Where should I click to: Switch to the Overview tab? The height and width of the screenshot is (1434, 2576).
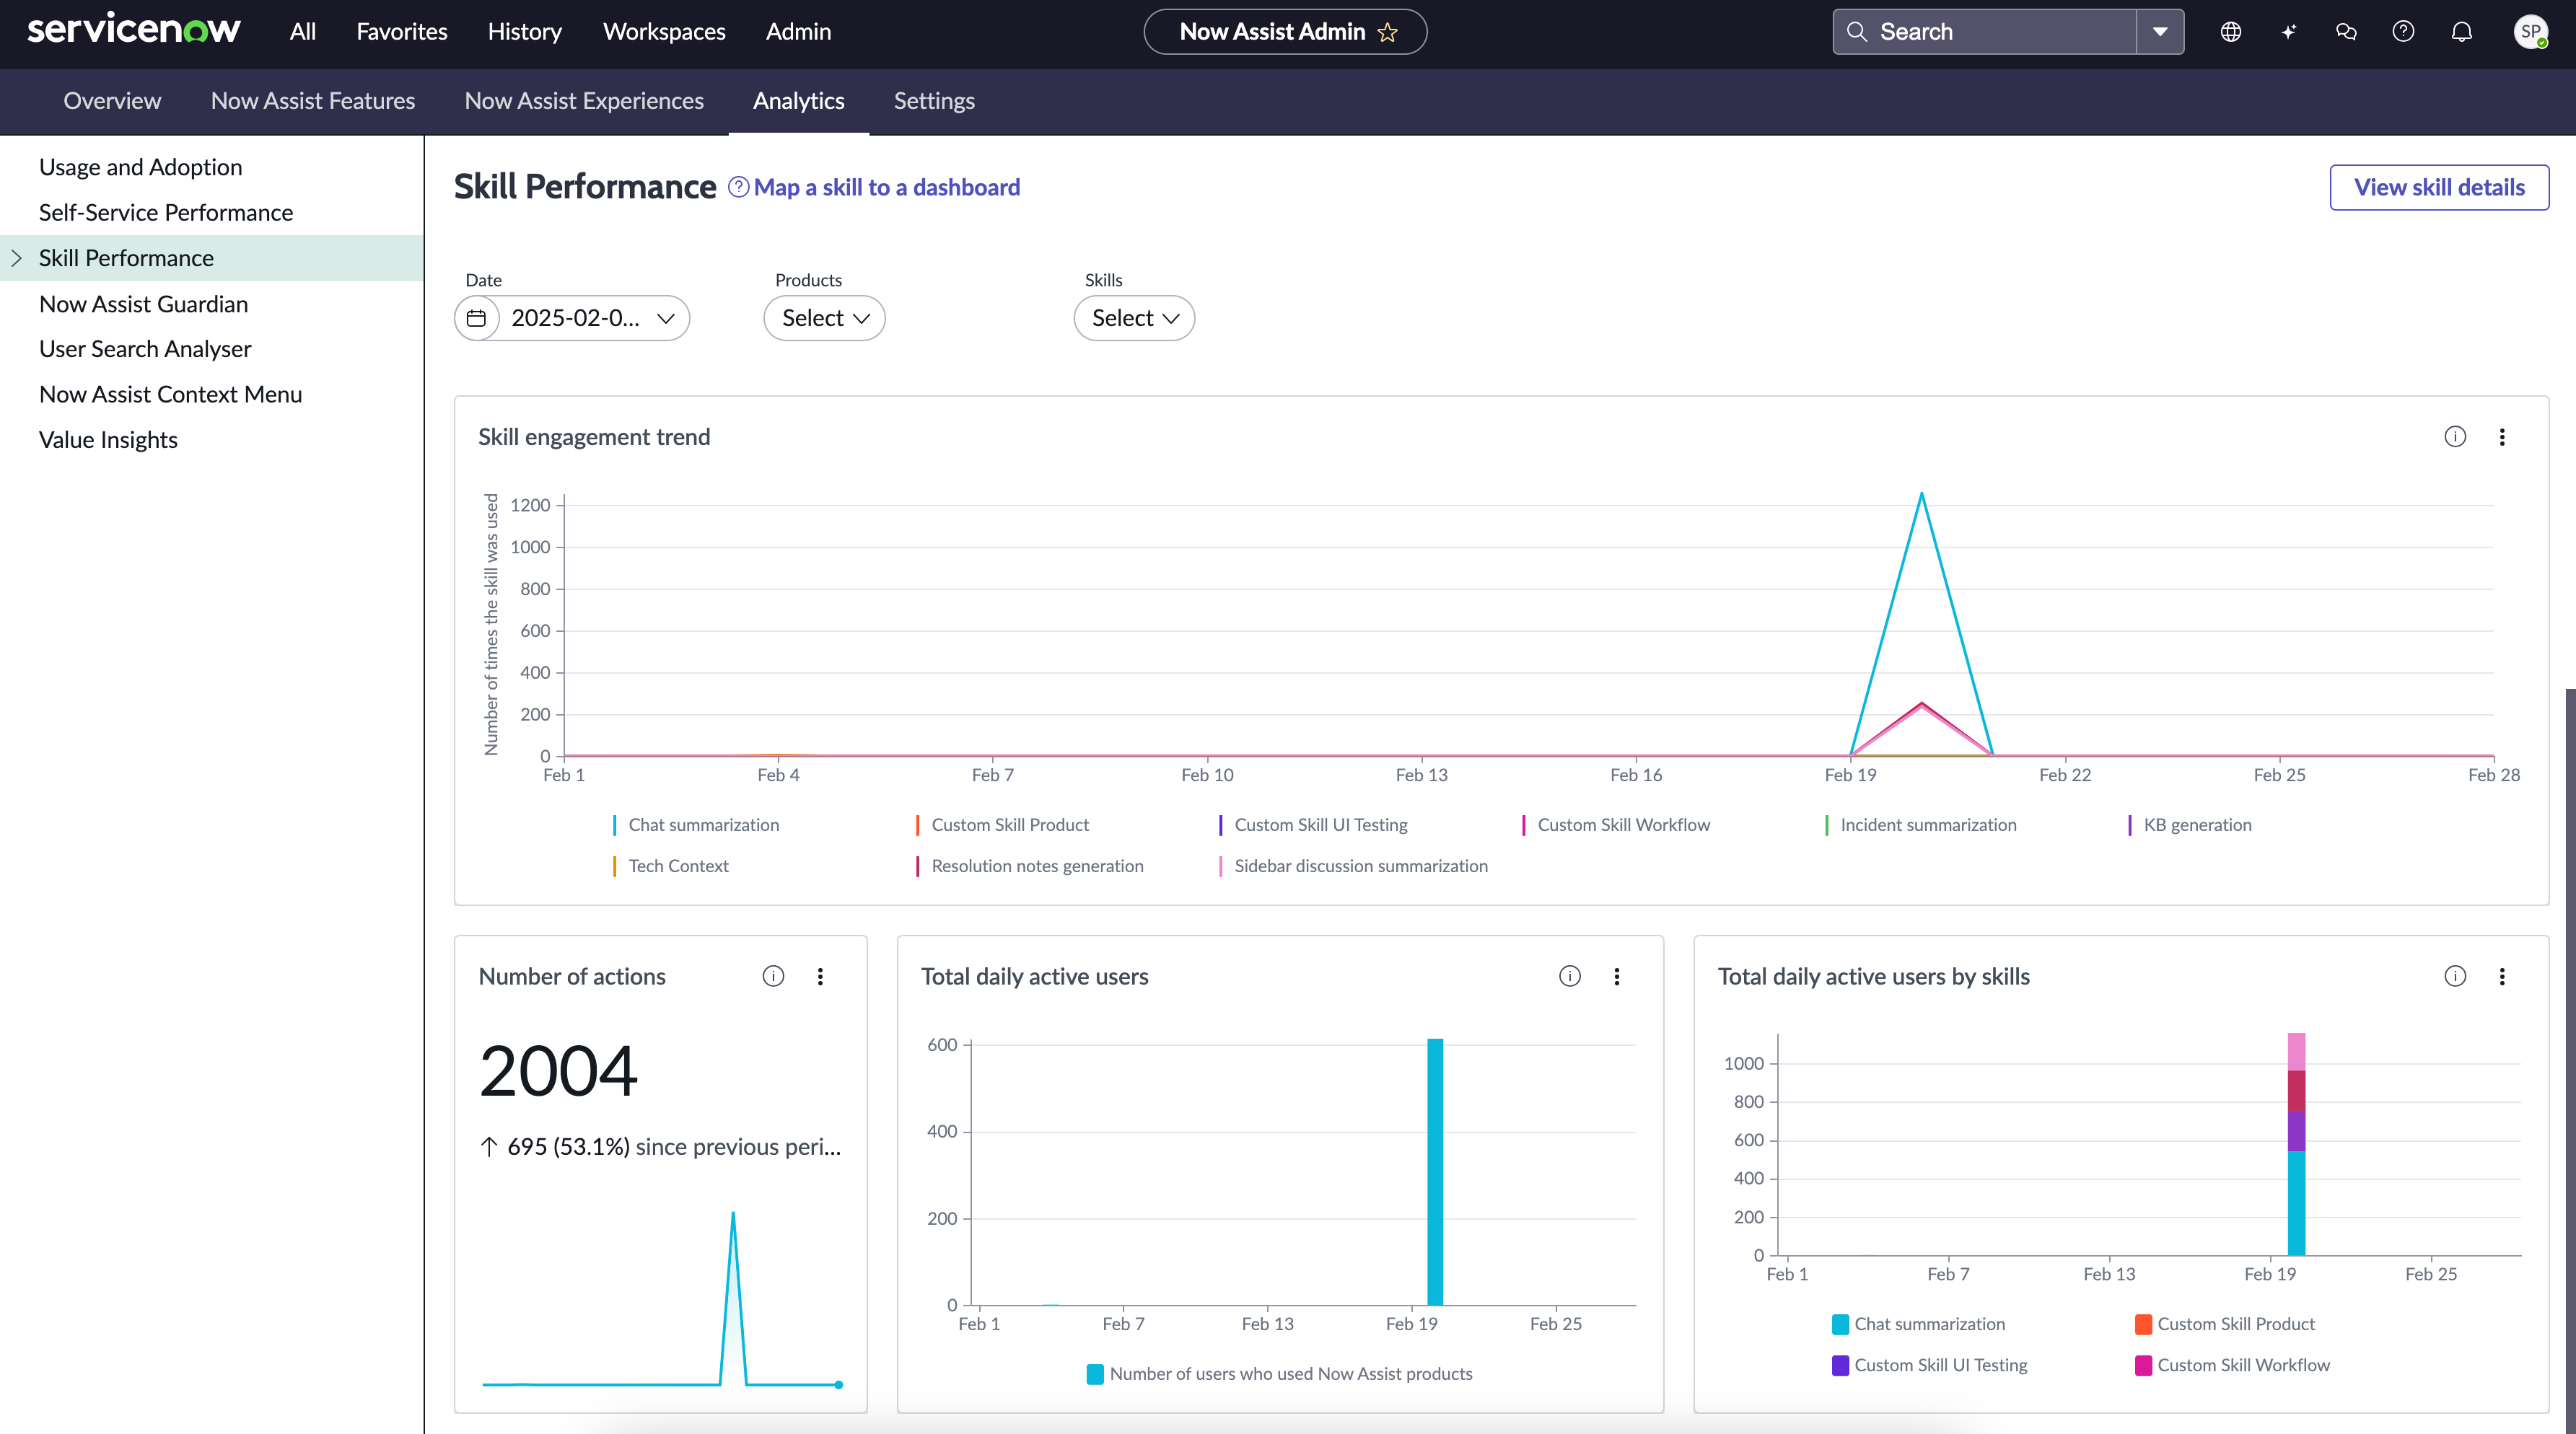click(x=112, y=101)
